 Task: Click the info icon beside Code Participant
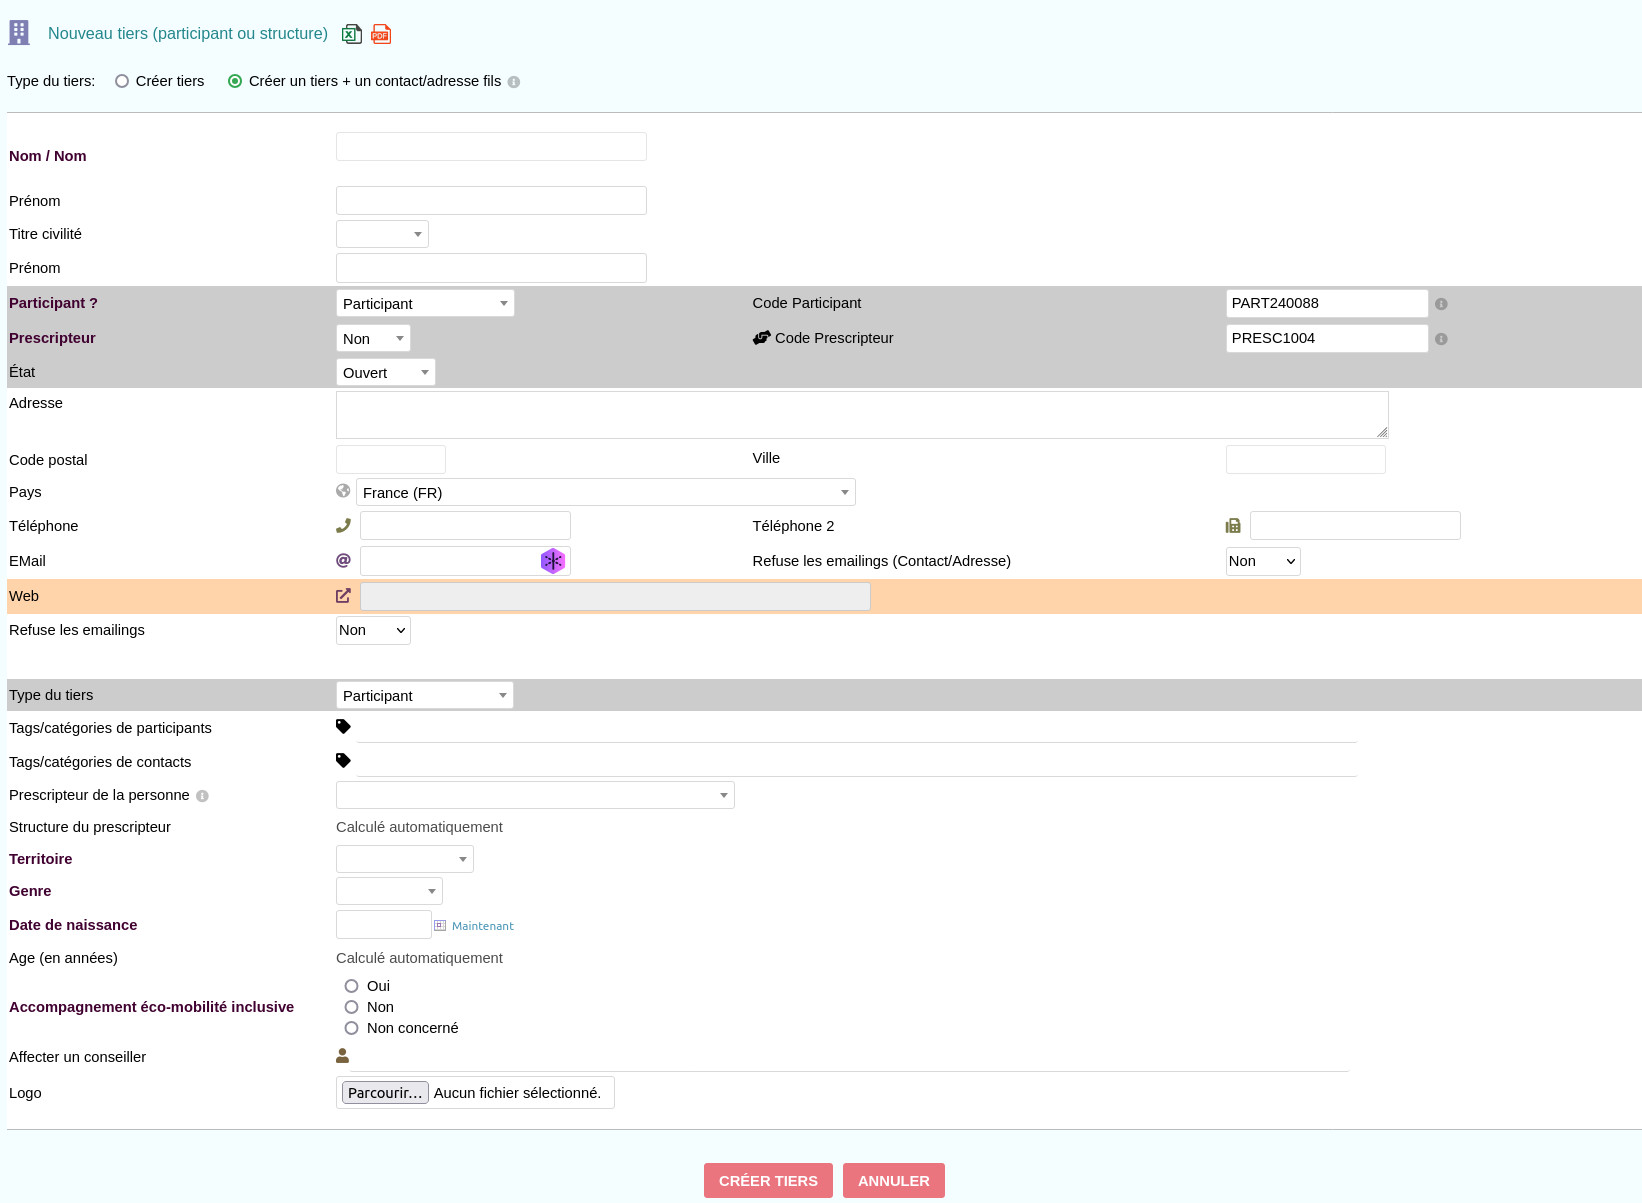[x=1441, y=304]
